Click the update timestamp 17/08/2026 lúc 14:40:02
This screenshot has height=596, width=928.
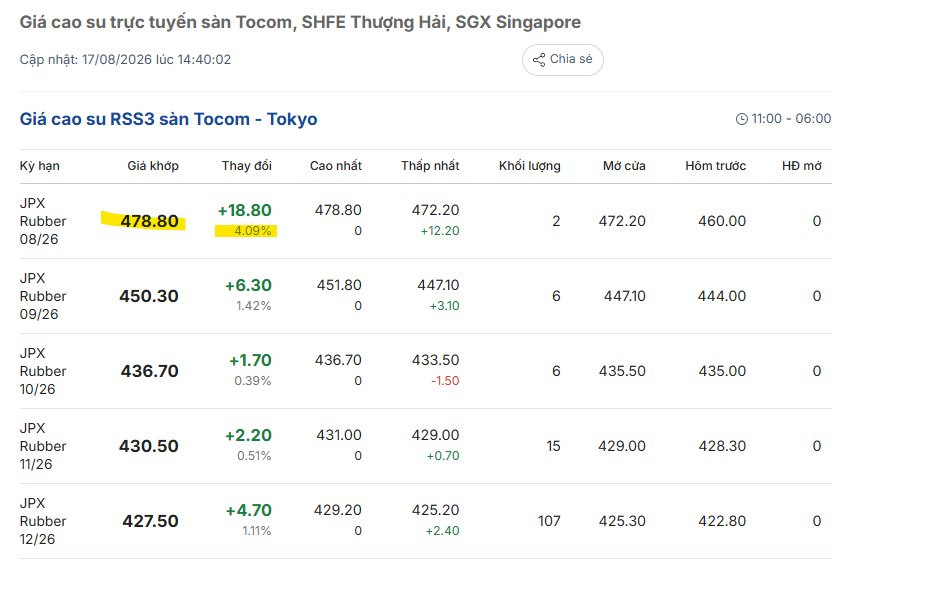pos(156,60)
